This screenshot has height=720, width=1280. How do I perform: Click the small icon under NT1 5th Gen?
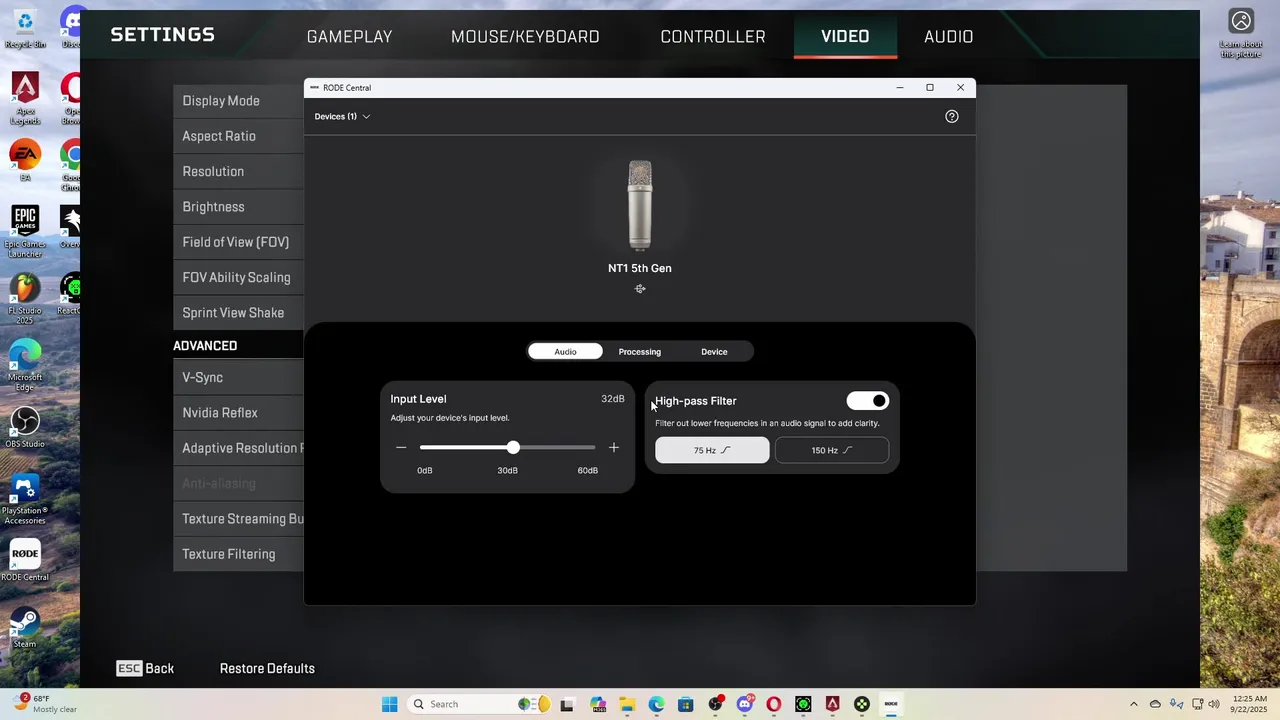(x=640, y=289)
